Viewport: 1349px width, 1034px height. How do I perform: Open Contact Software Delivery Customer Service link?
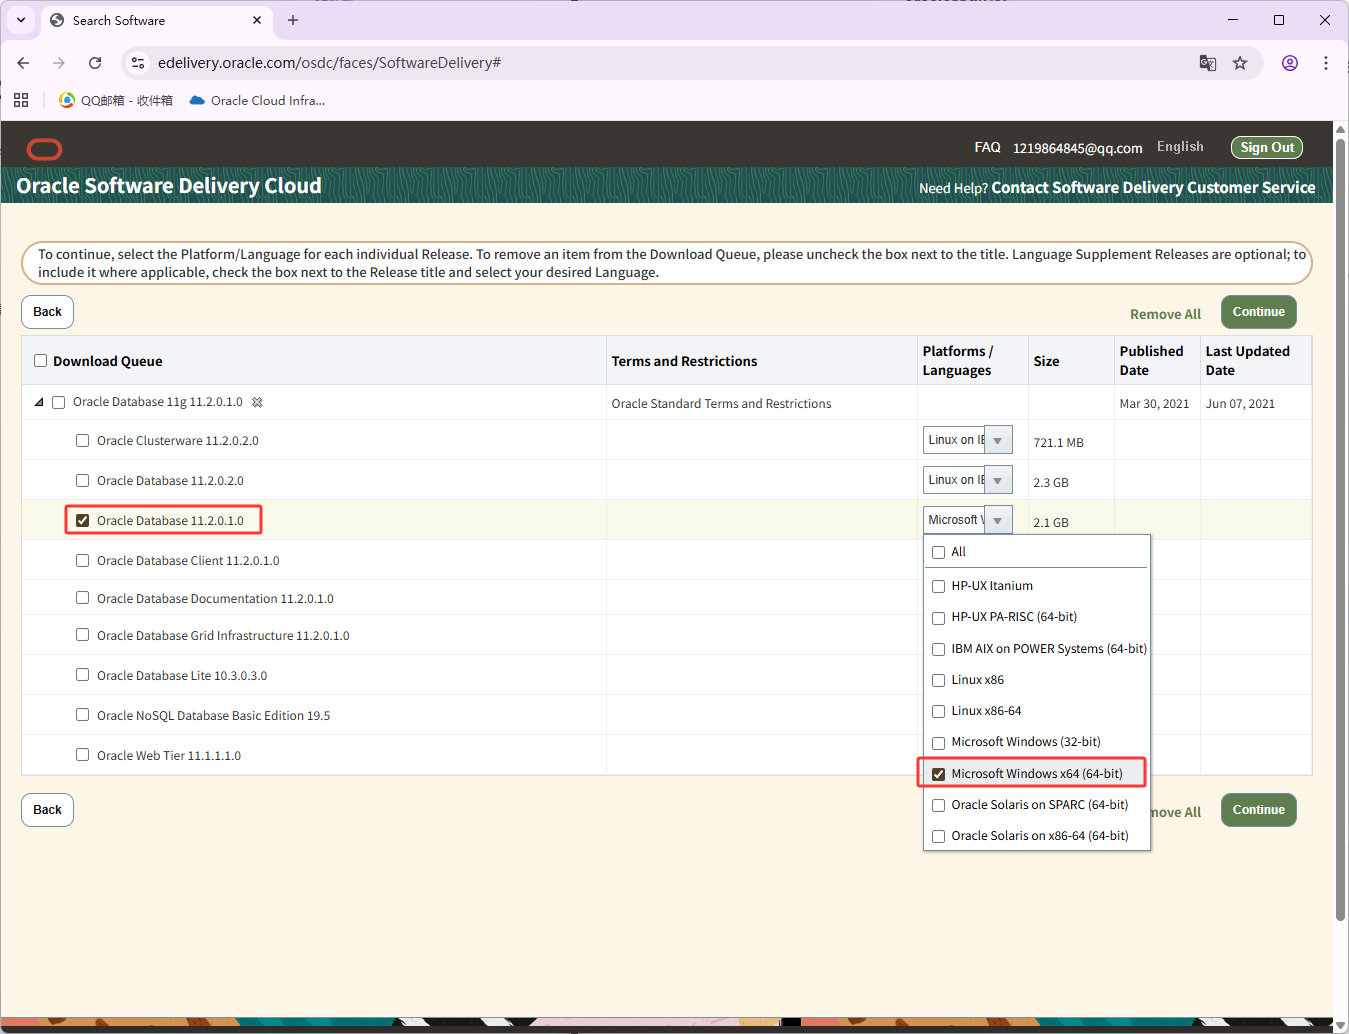click(x=1153, y=187)
